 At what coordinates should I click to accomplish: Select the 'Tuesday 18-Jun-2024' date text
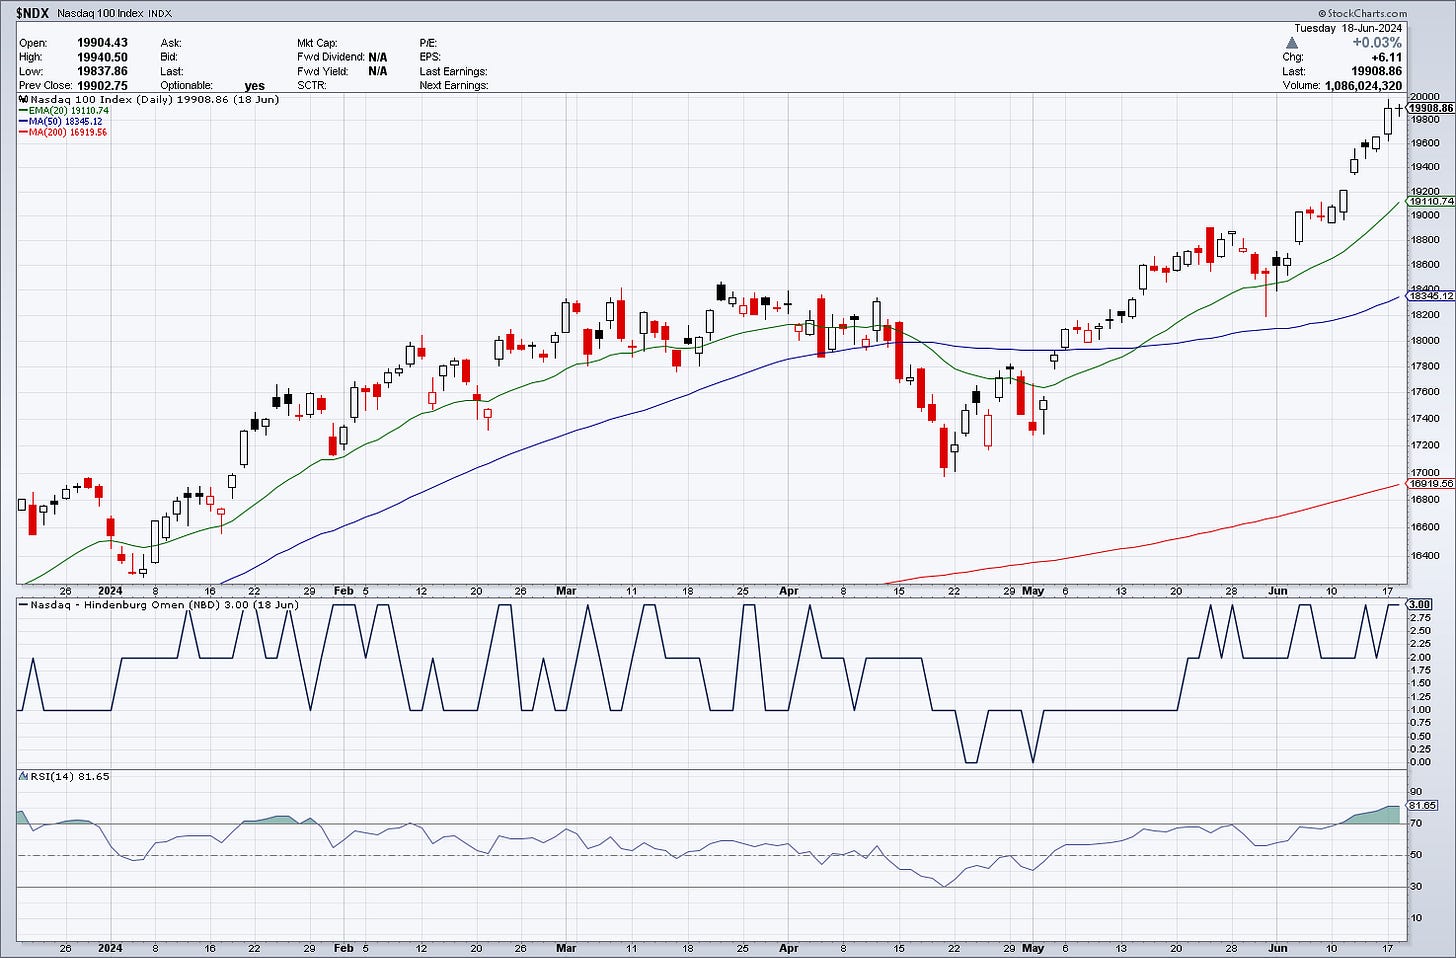click(1349, 28)
